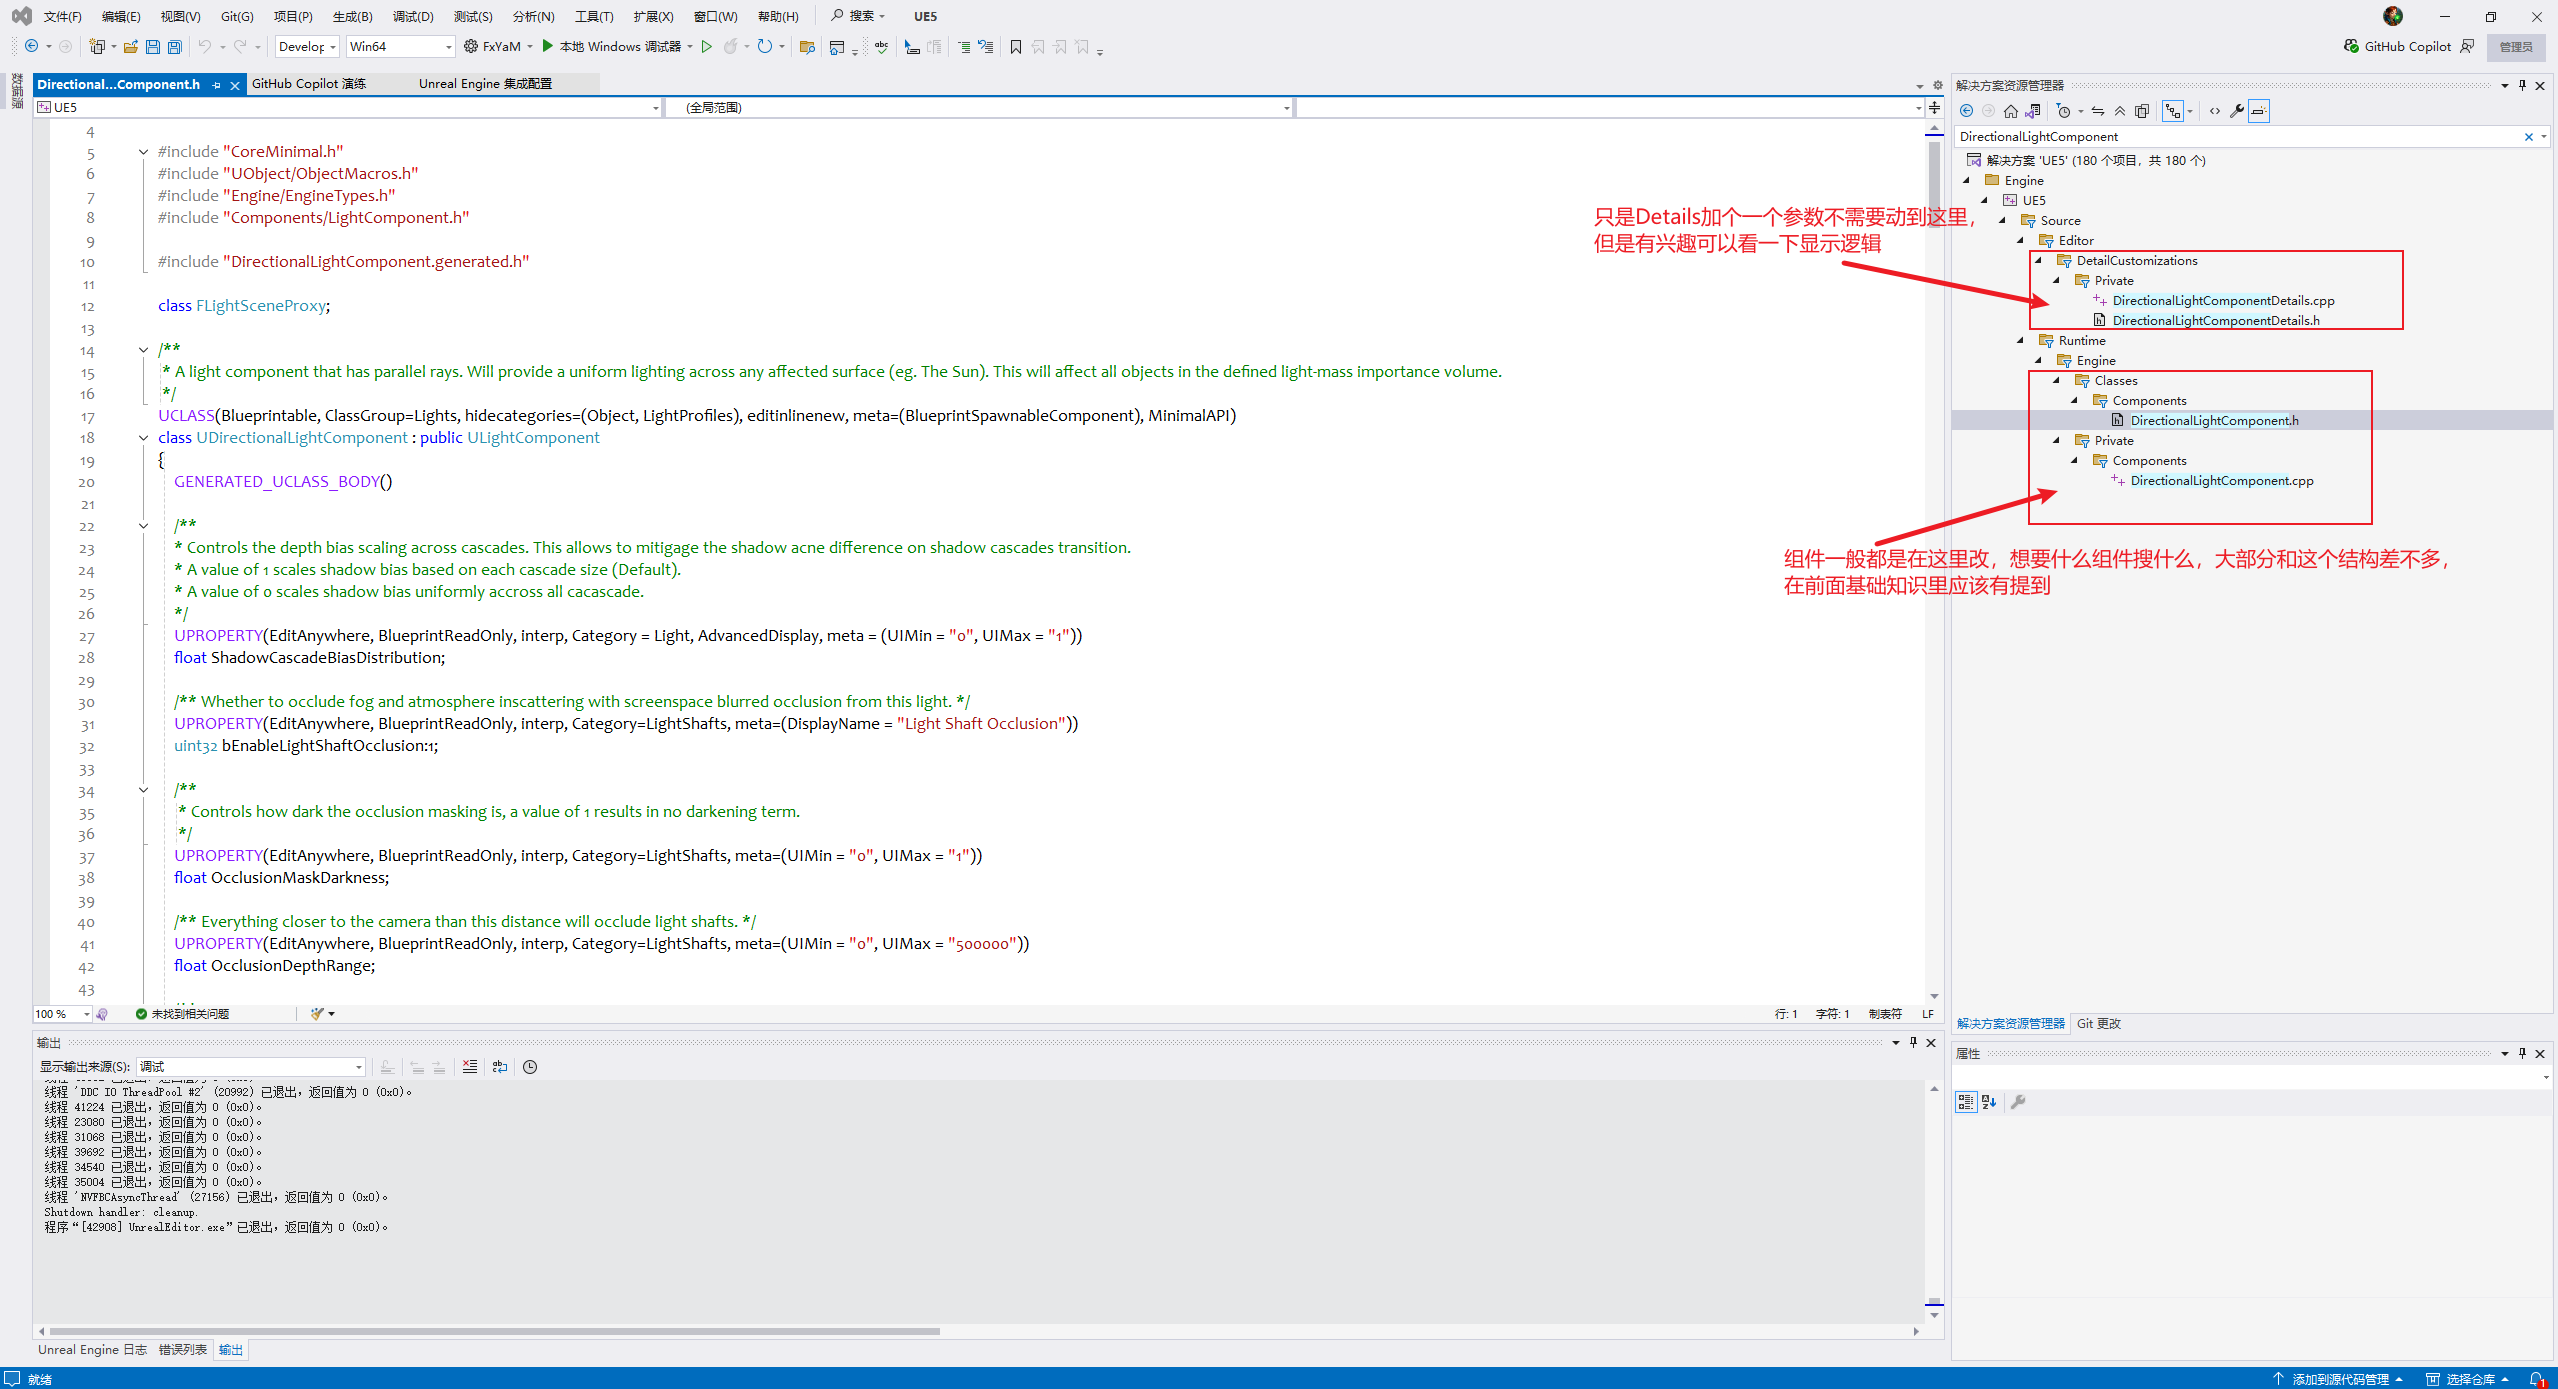Switch to the Unreal Engine 日志 tab
The width and height of the screenshot is (2558, 1389).
click(92, 1350)
